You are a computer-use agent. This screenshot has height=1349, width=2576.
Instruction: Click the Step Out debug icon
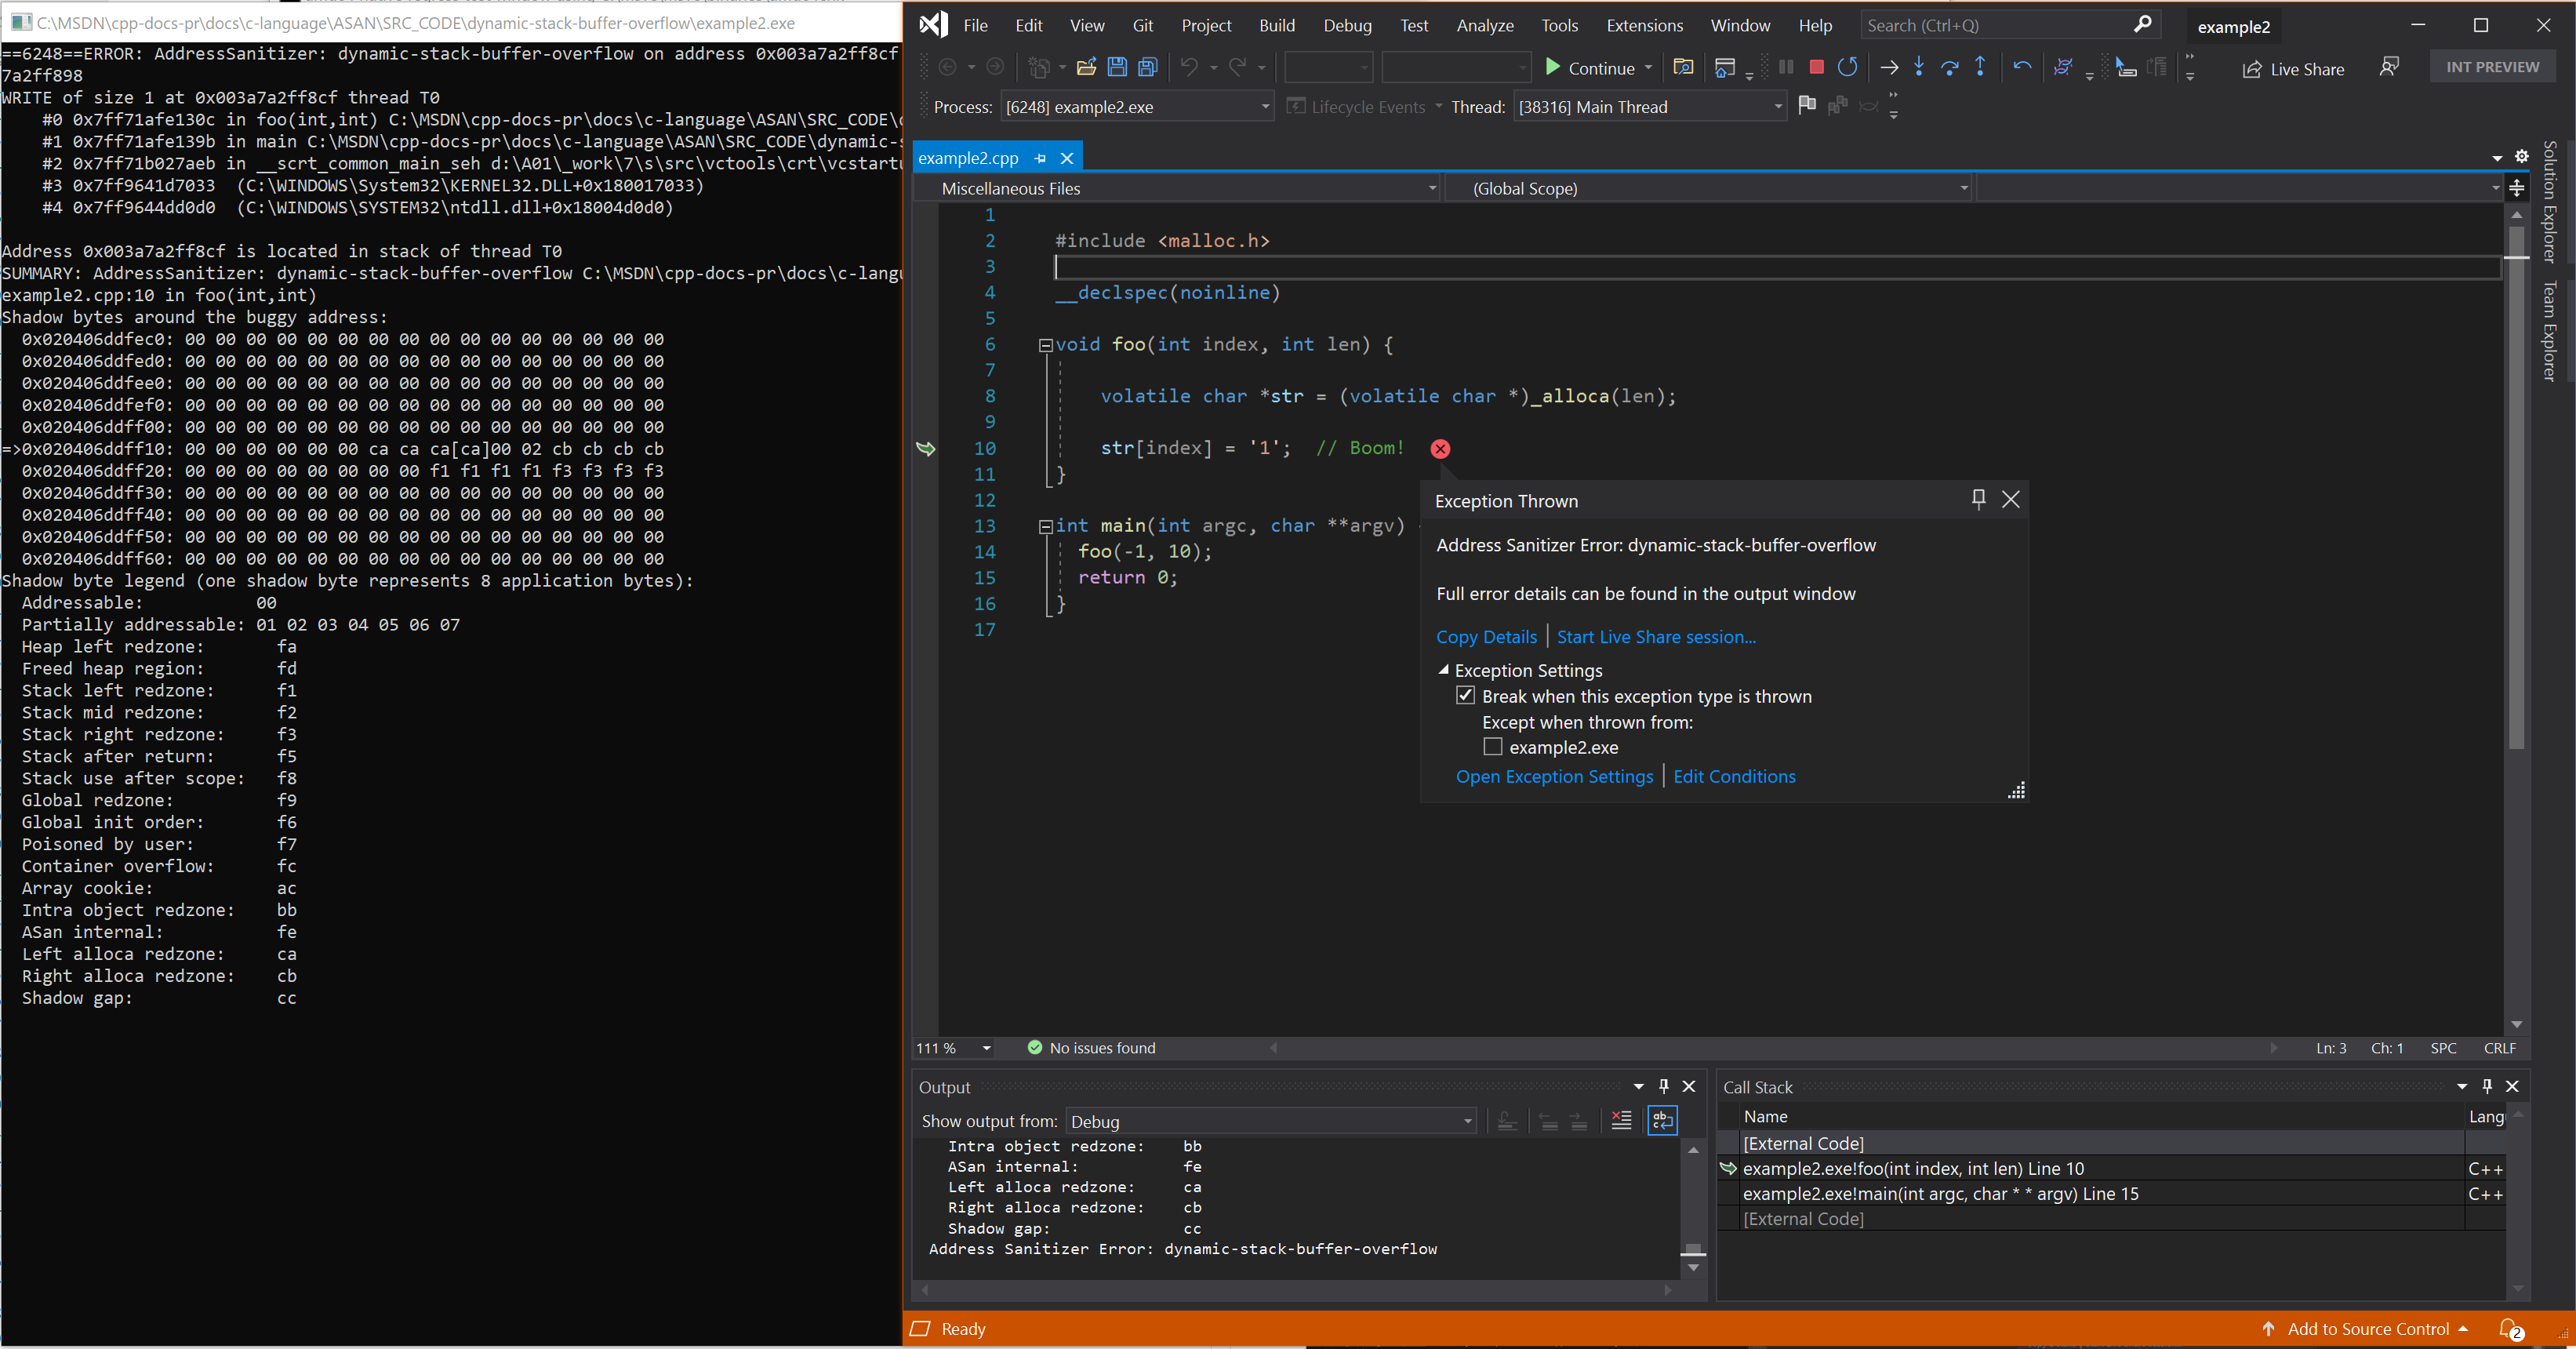(x=1978, y=68)
